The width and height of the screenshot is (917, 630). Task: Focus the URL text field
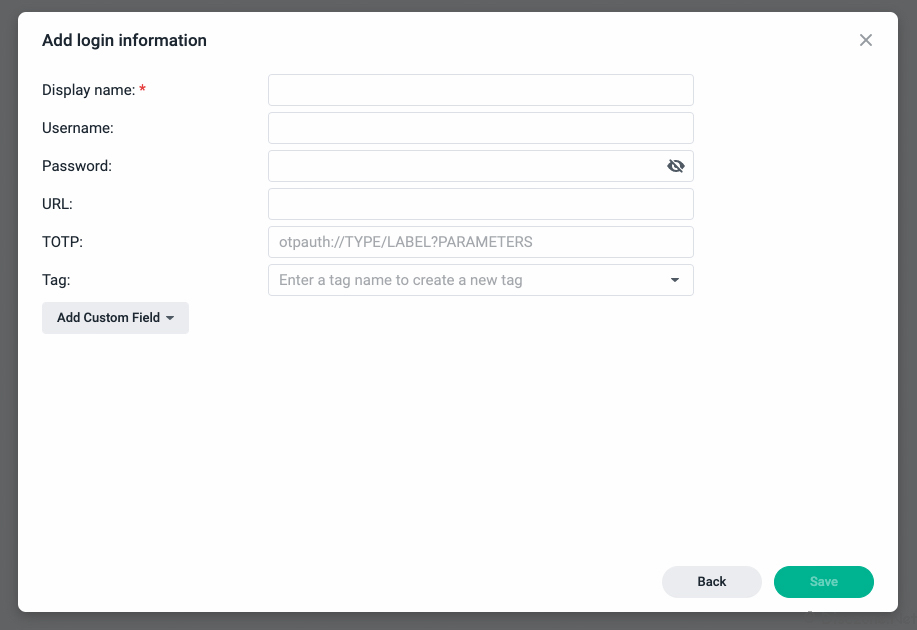[x=481, y=204]
